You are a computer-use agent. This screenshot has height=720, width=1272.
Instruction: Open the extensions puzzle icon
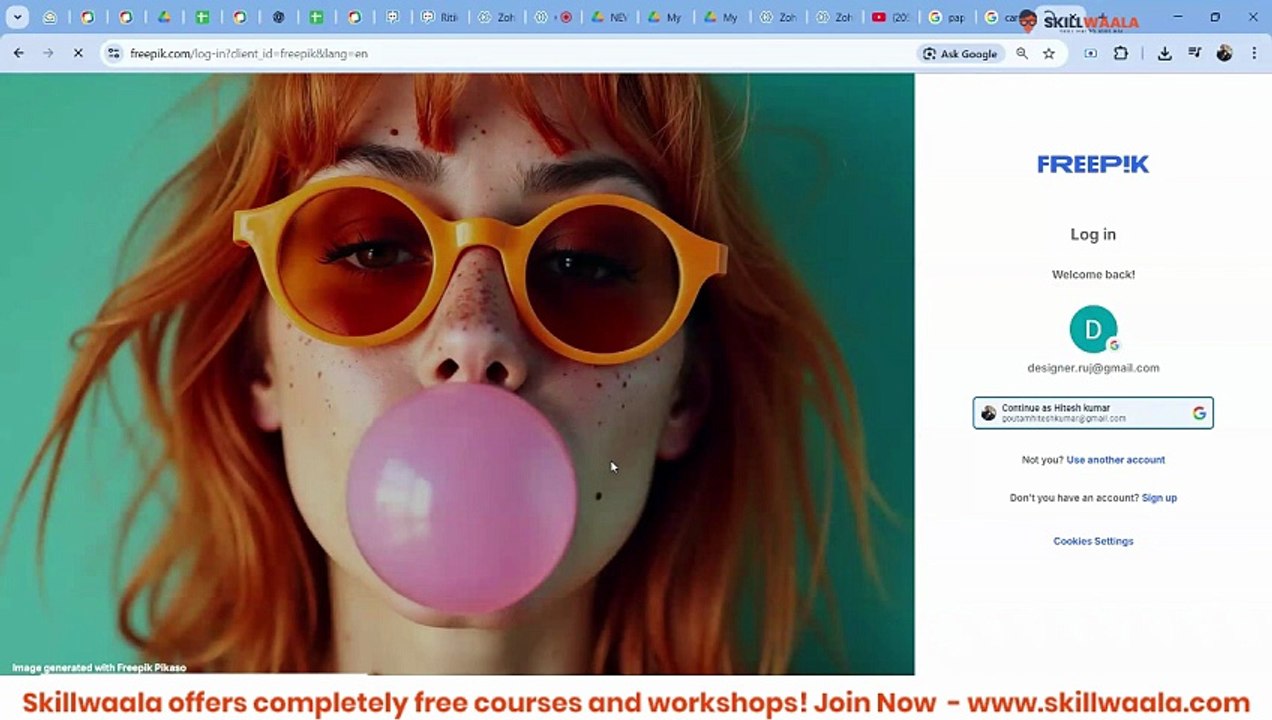point(1121,53)
